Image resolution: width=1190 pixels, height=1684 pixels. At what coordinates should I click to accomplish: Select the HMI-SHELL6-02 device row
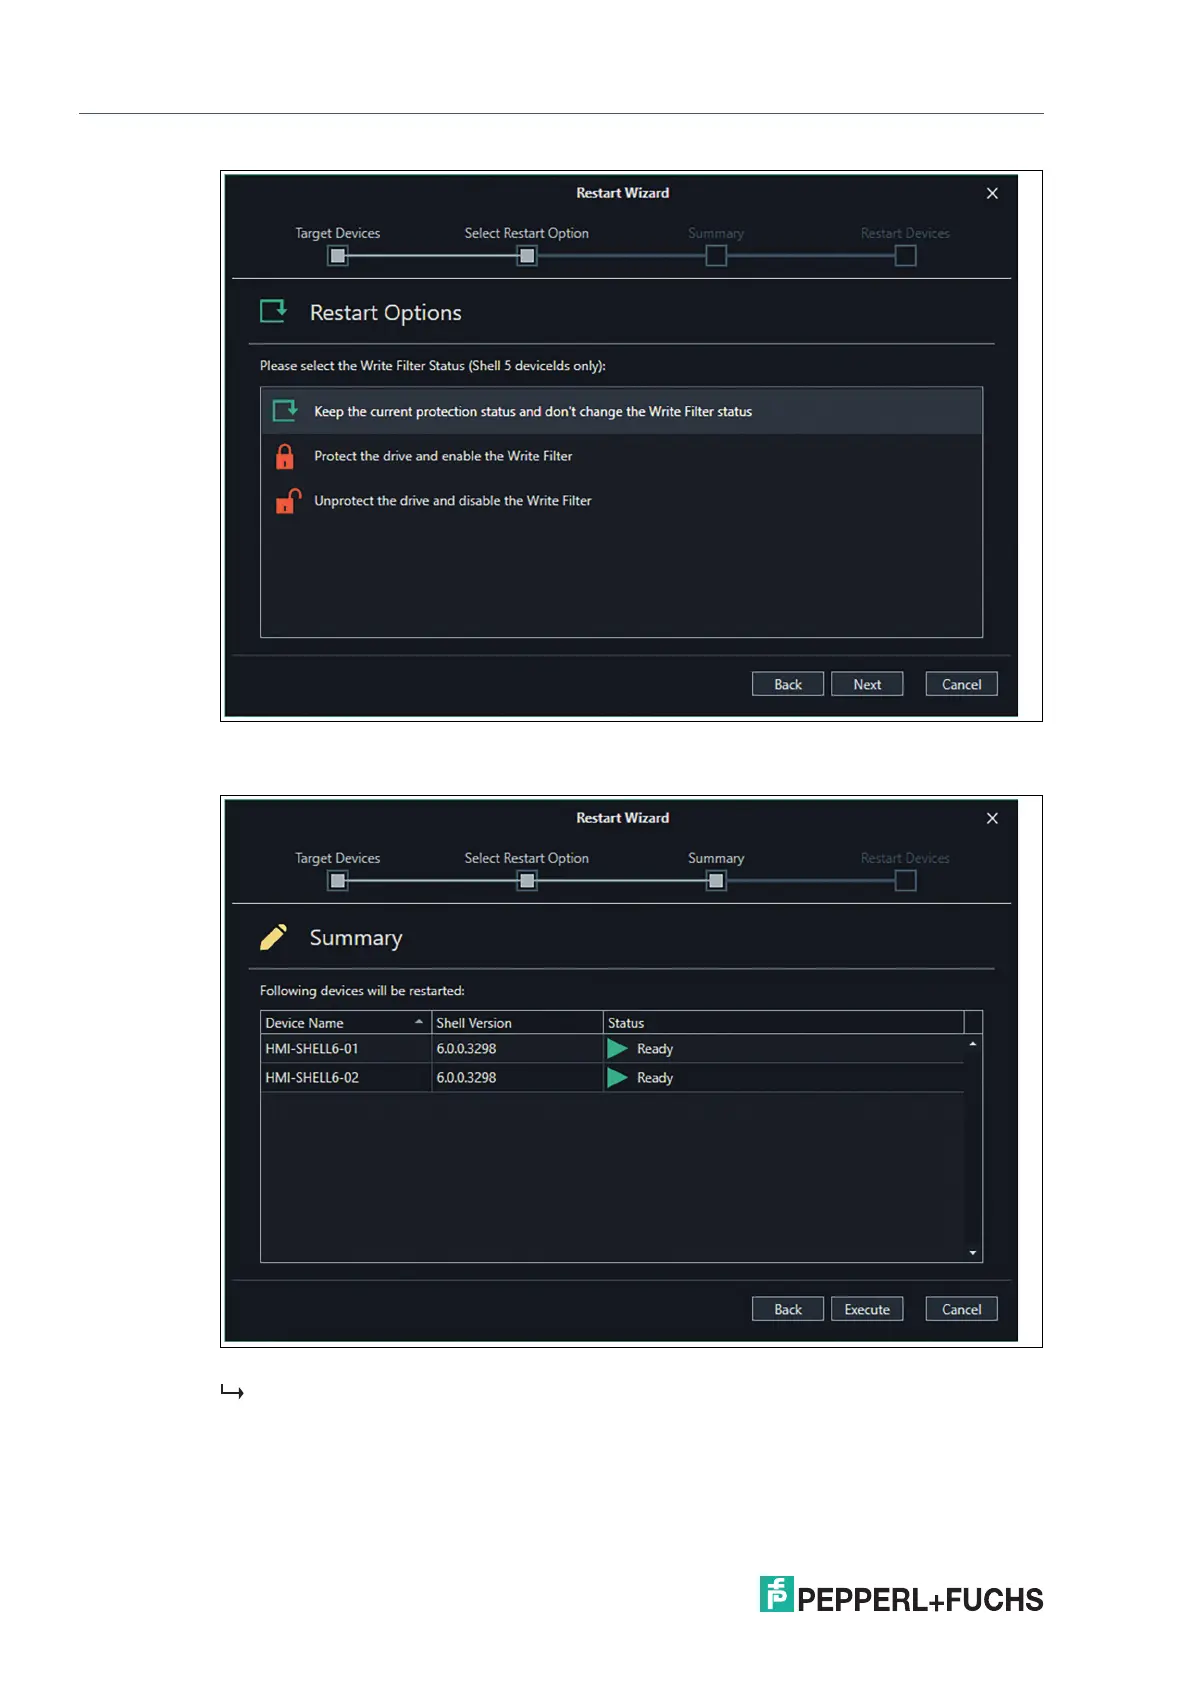coord(612,1077)
